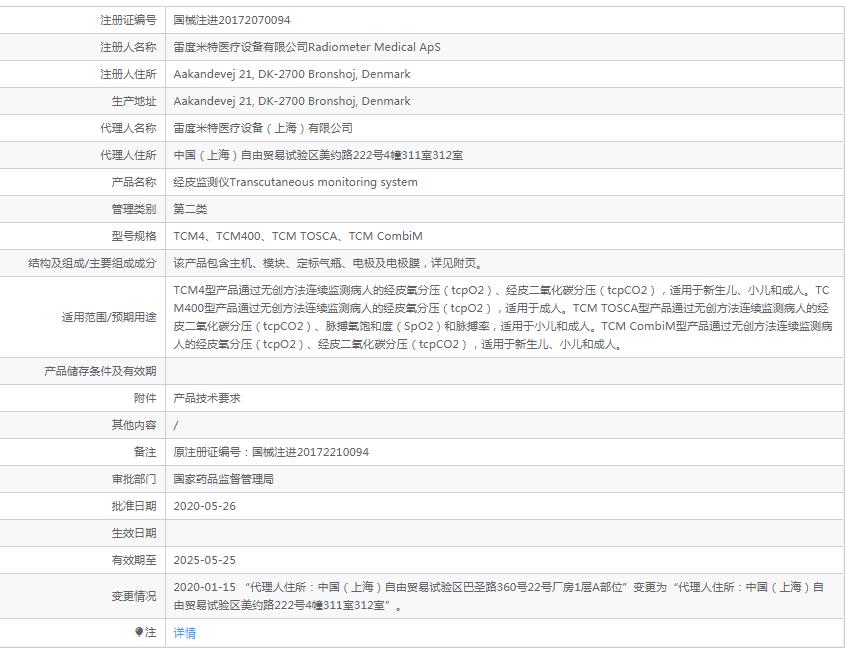846x651 pixels.
Task: Click the approval date 2020-05-26
Action: [204, 506]
